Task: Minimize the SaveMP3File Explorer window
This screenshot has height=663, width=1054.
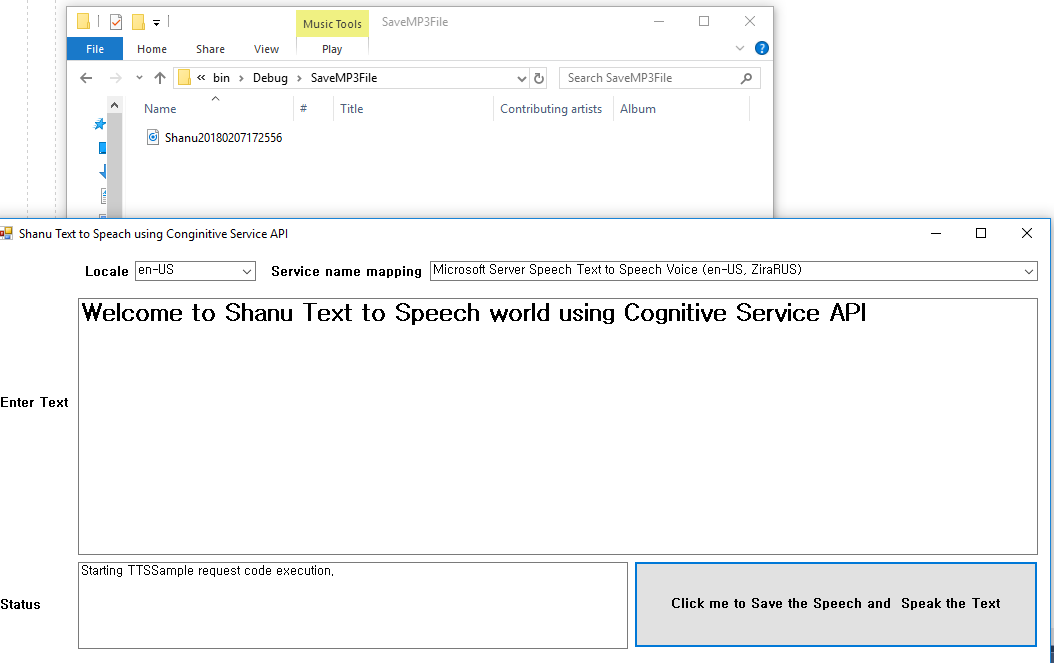Action: [x=659, y=22]
